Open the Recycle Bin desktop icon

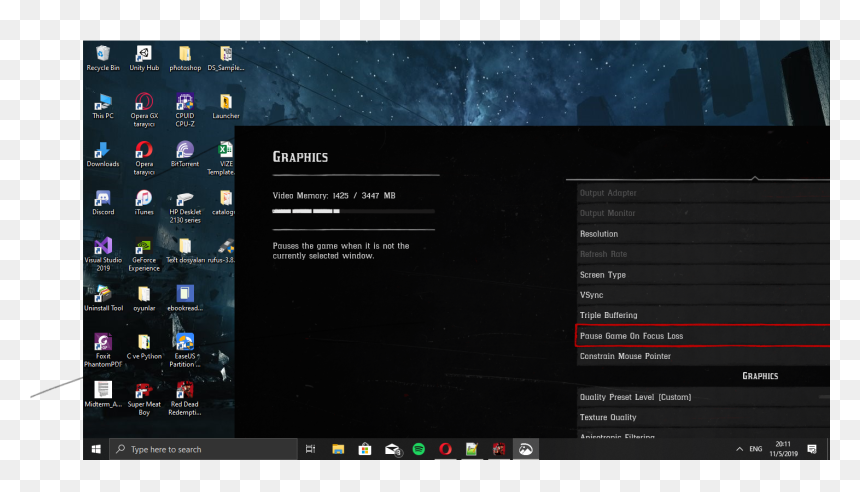pos(103,58)
